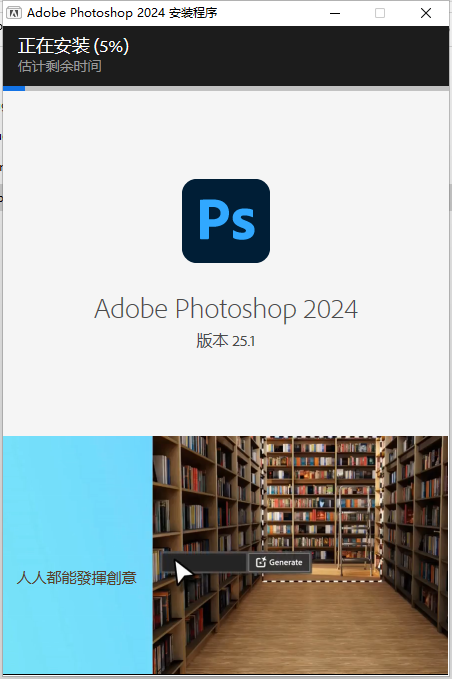Screen dimensions: 452x679
Task: Click the Adobe installer title bar icon
Action: point(14,13)
